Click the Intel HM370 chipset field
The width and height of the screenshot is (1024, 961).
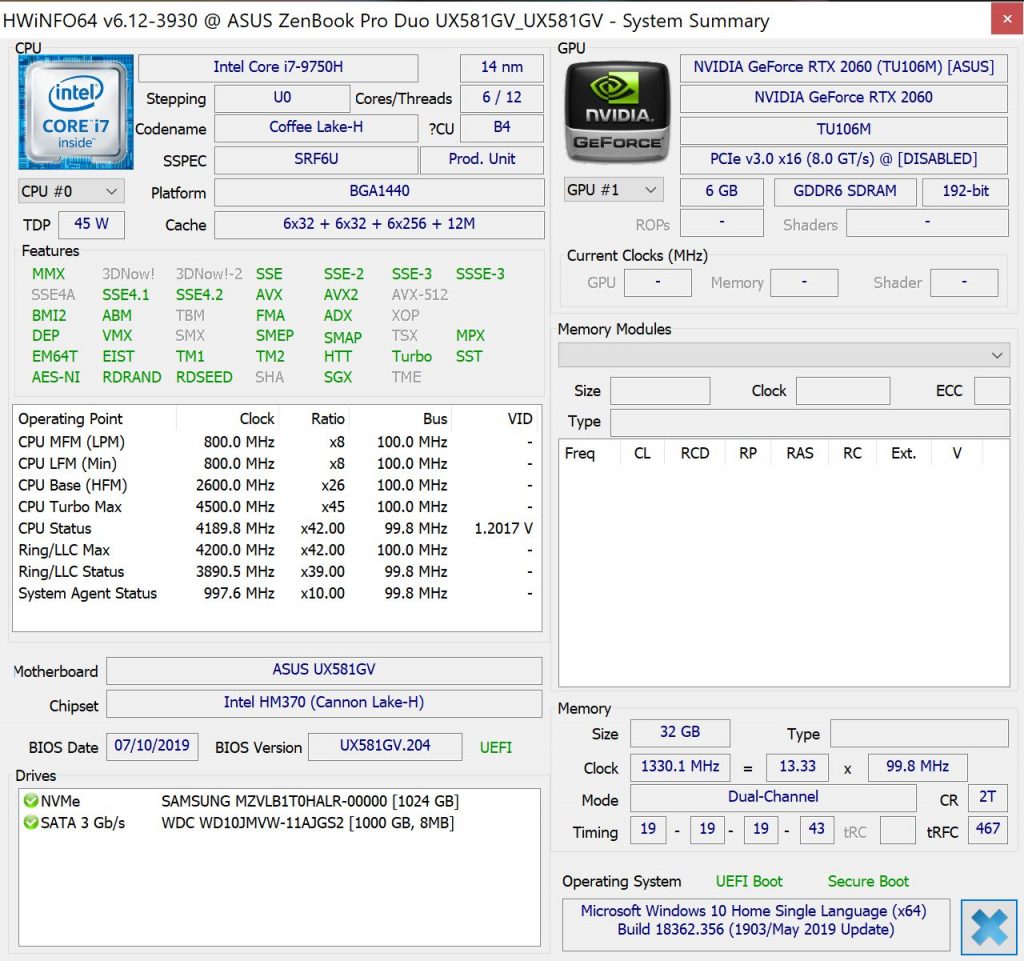coord(324,703)
